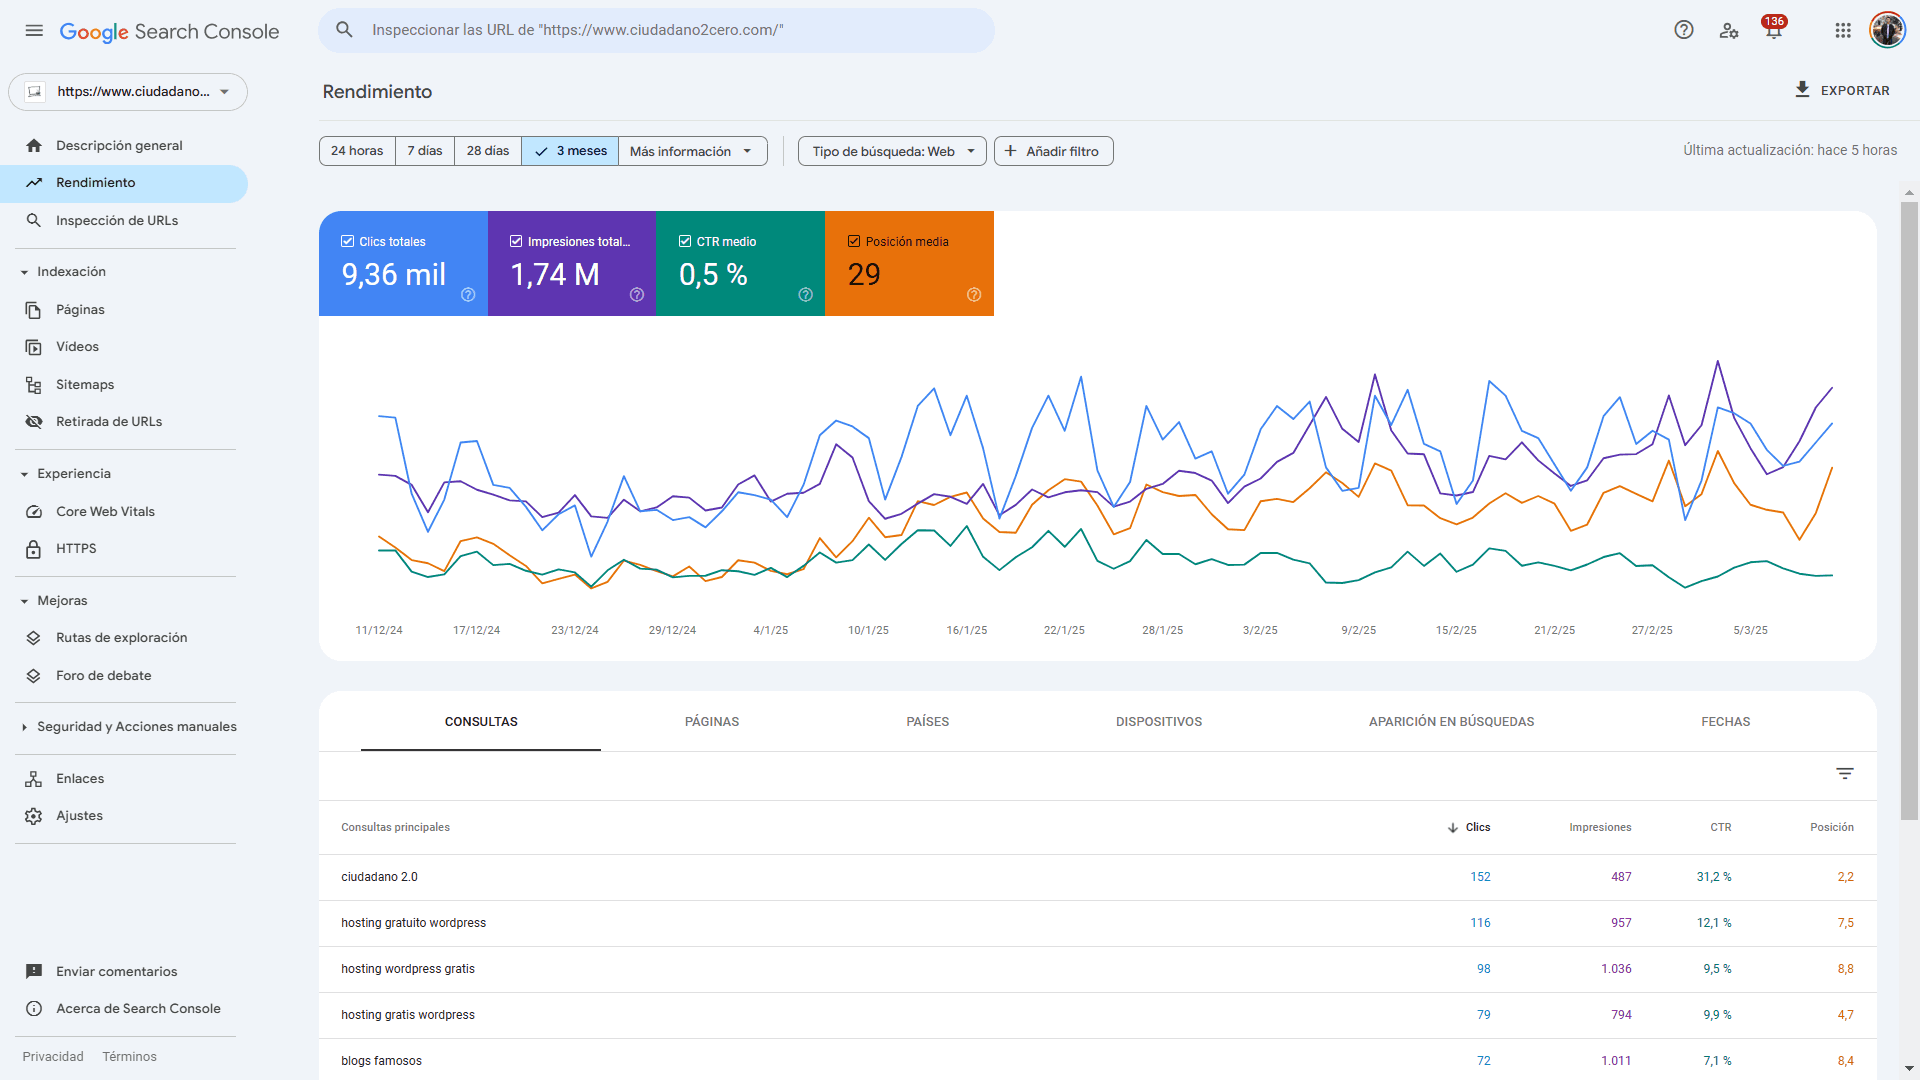
Task: Click the Rutas de exploración icon
Action: click(x=34, y=638)
